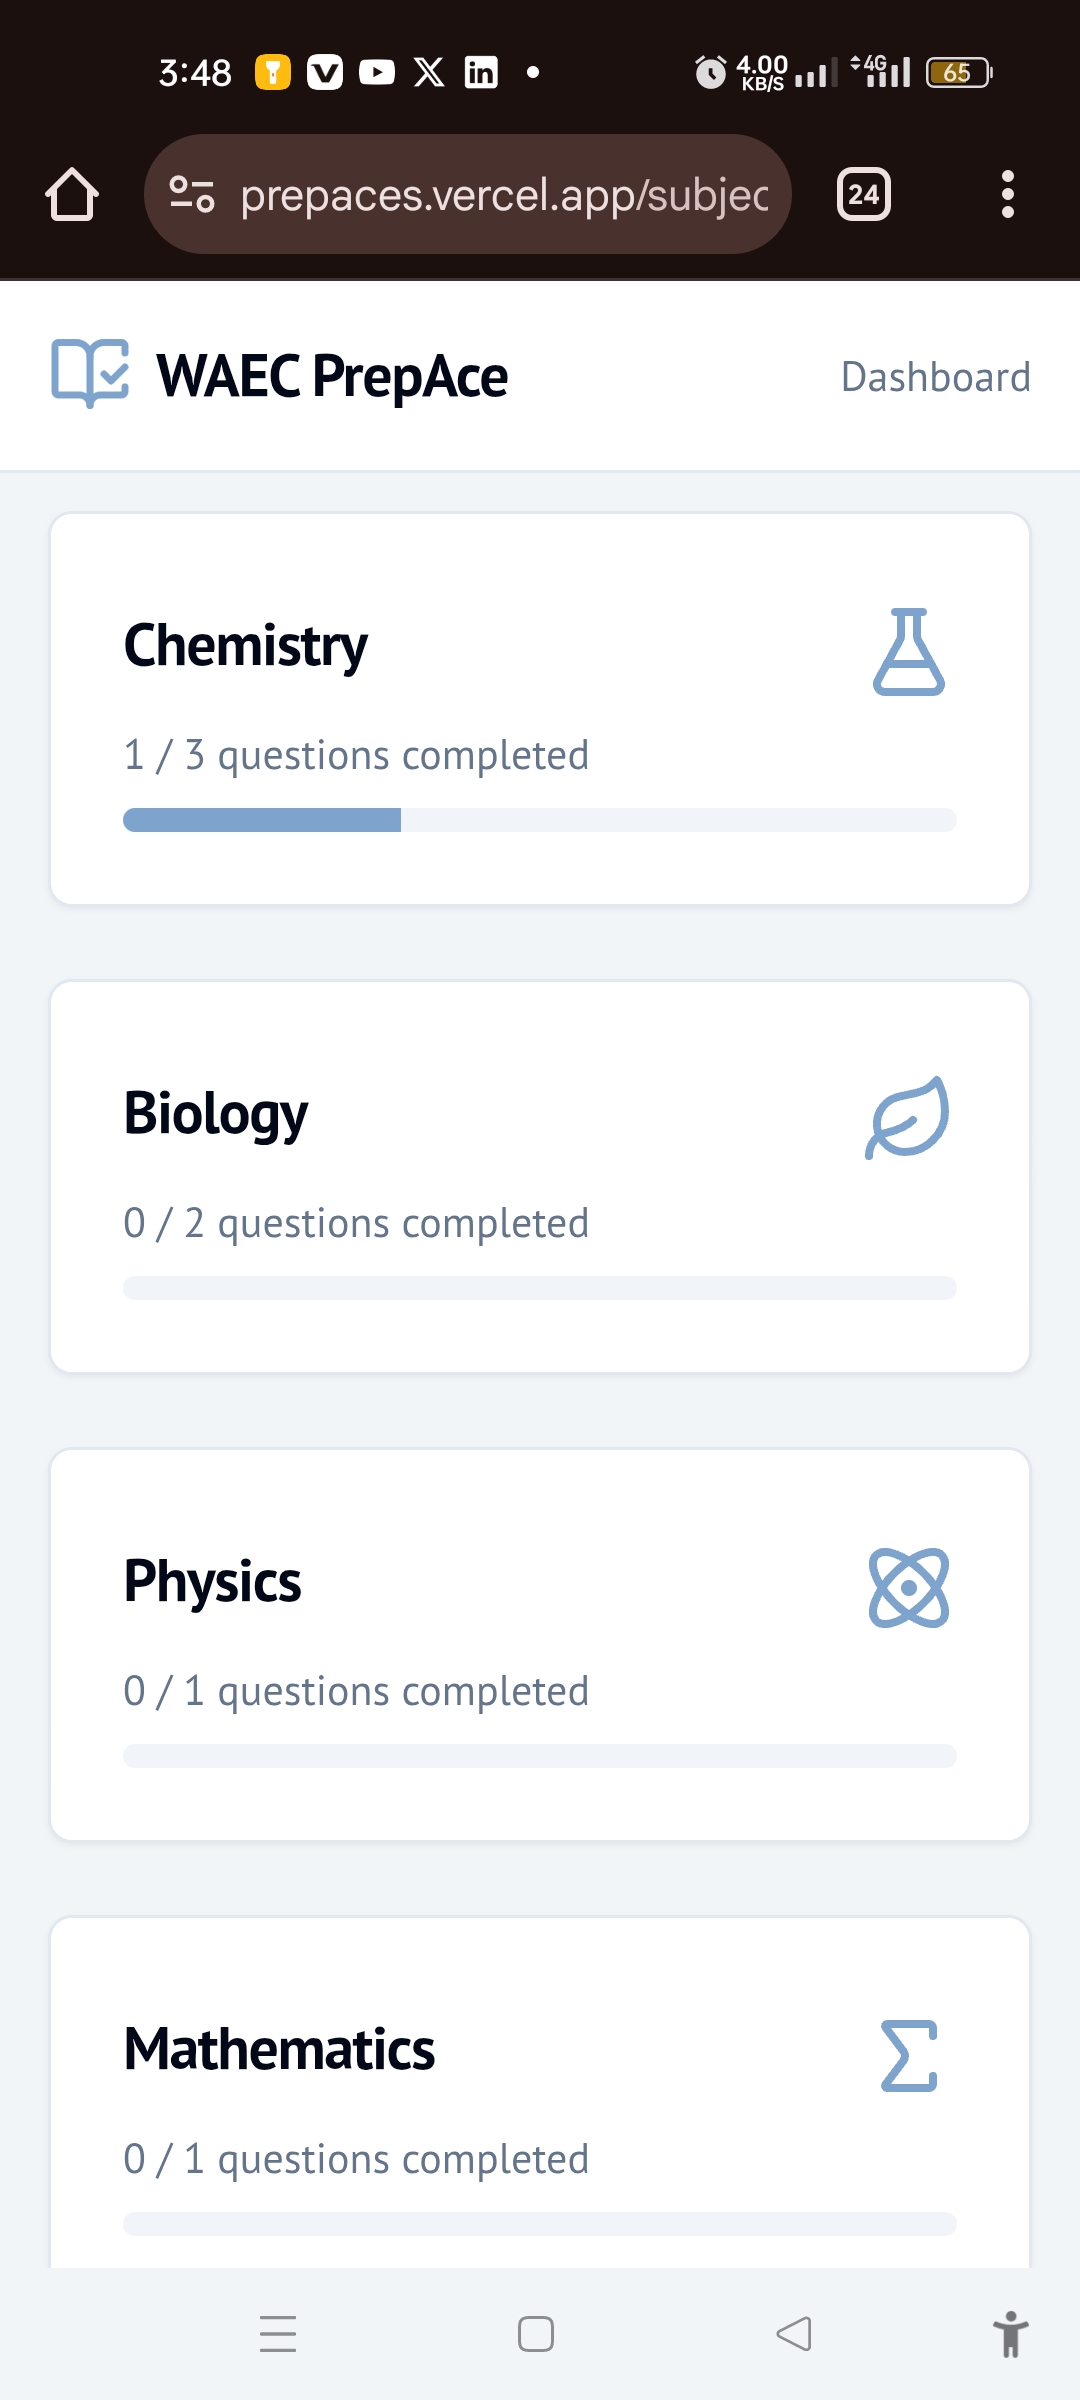Image resolution: width=1080 pixels, height=2400 pixels.
Task: Click the Biology progress bar
Action: click(x=540, y=1288)
